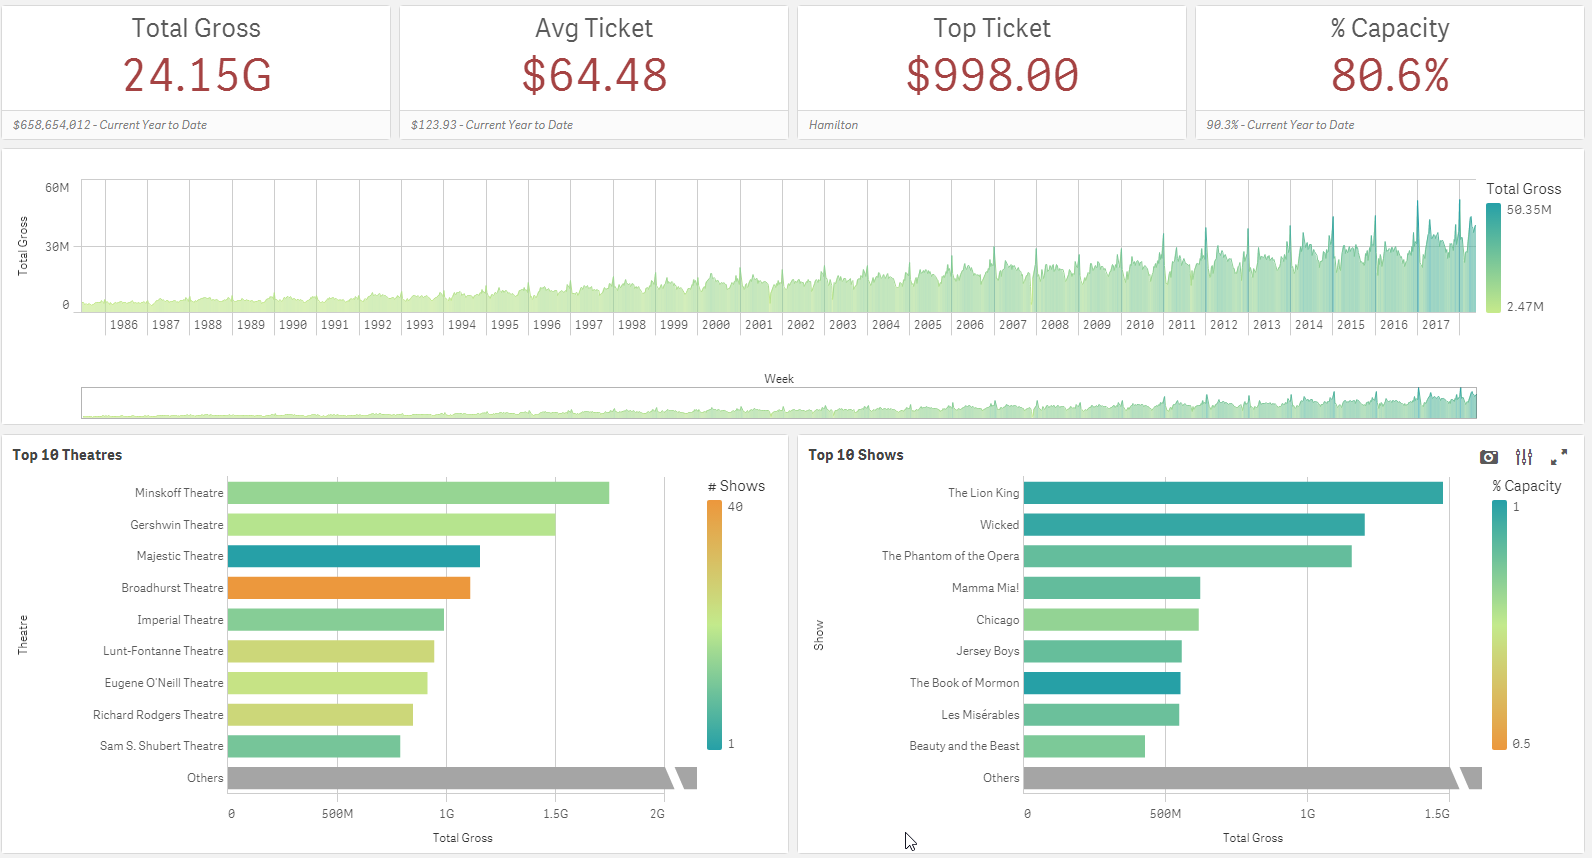Screen dimensions: 1592x858
Task: Click the Avg Ticket KPI value $64.48
Action: pos(594,76)
